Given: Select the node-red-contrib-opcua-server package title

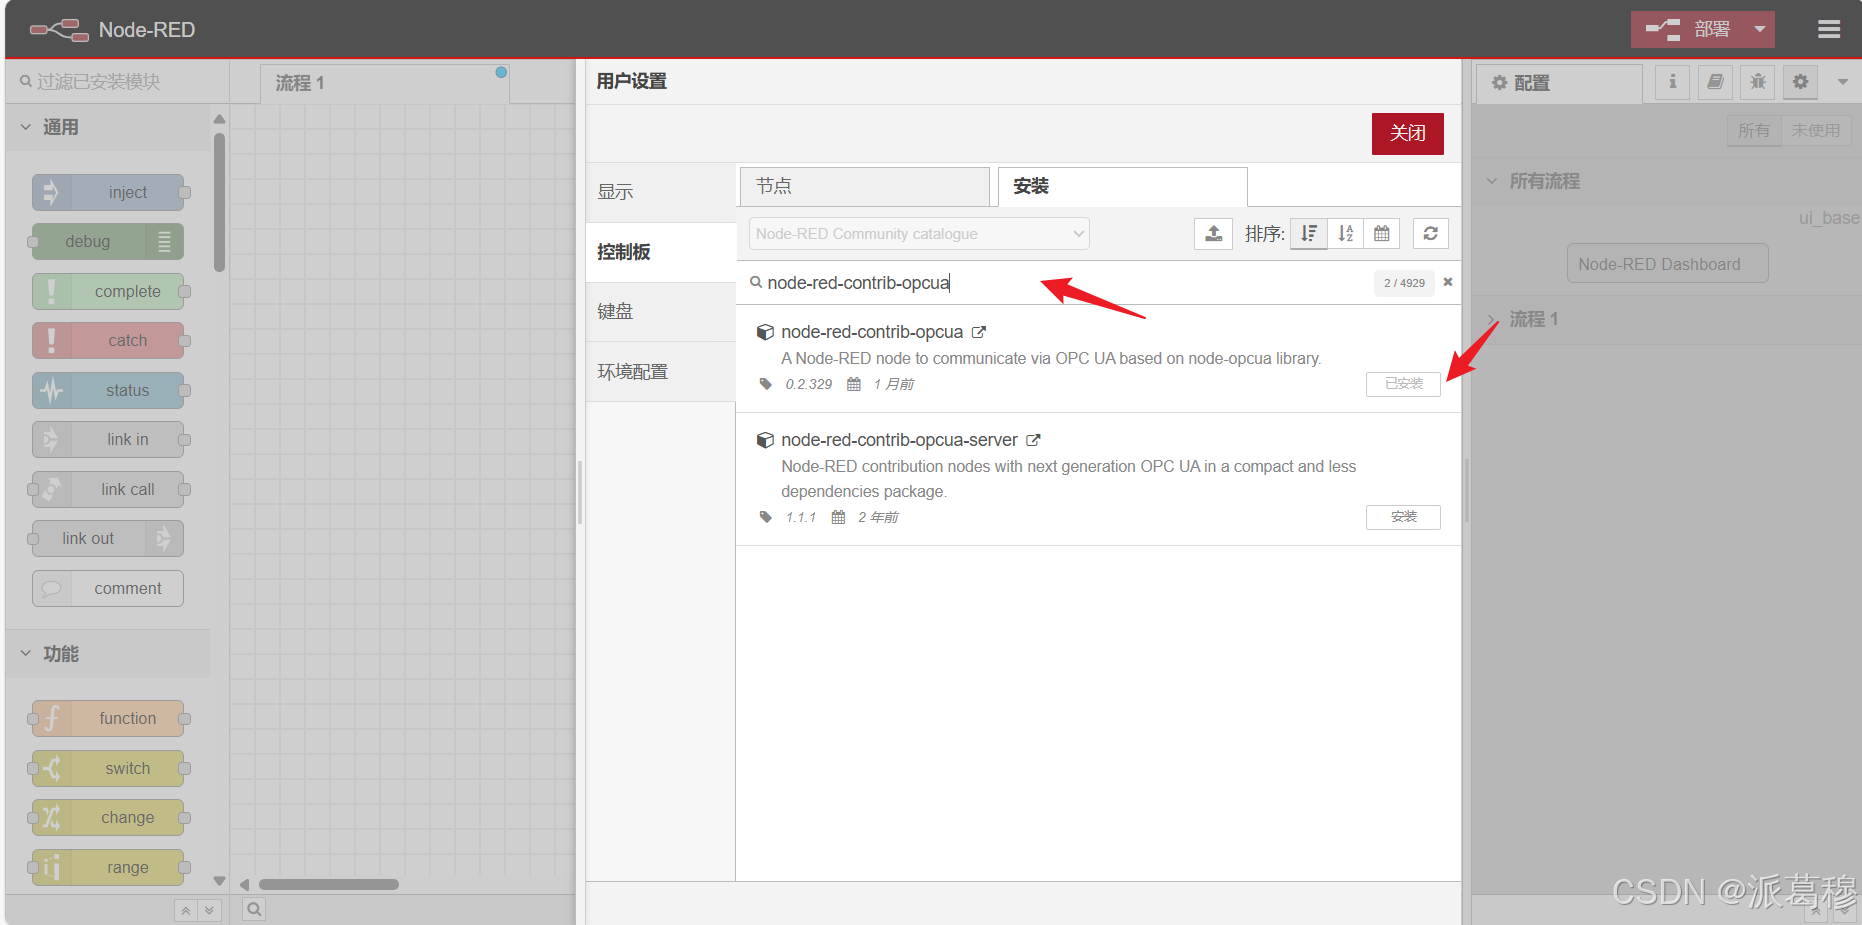Looking at the screenshot, I should 899,440.
